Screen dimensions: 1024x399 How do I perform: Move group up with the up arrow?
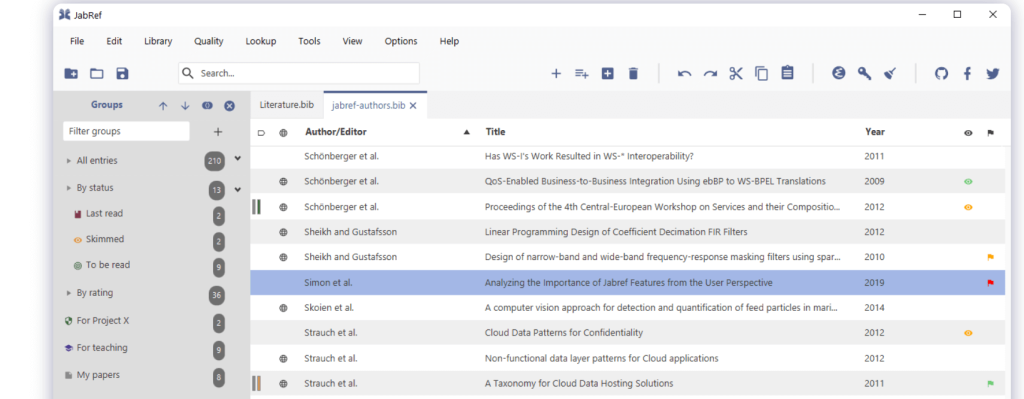click(x=163, y=106)
